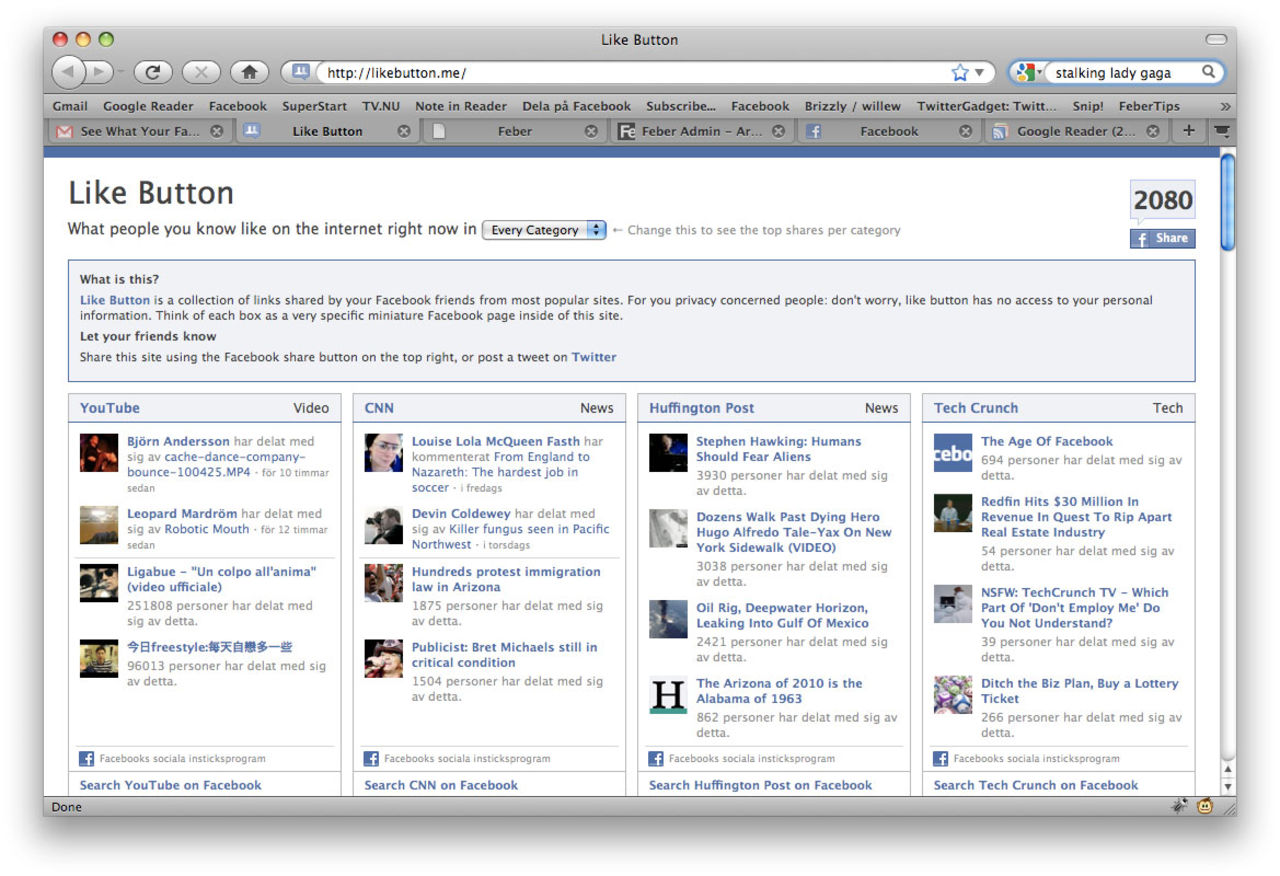Go back using the back arrow
The image size is (1280, 876).
(x=66, y=72)
